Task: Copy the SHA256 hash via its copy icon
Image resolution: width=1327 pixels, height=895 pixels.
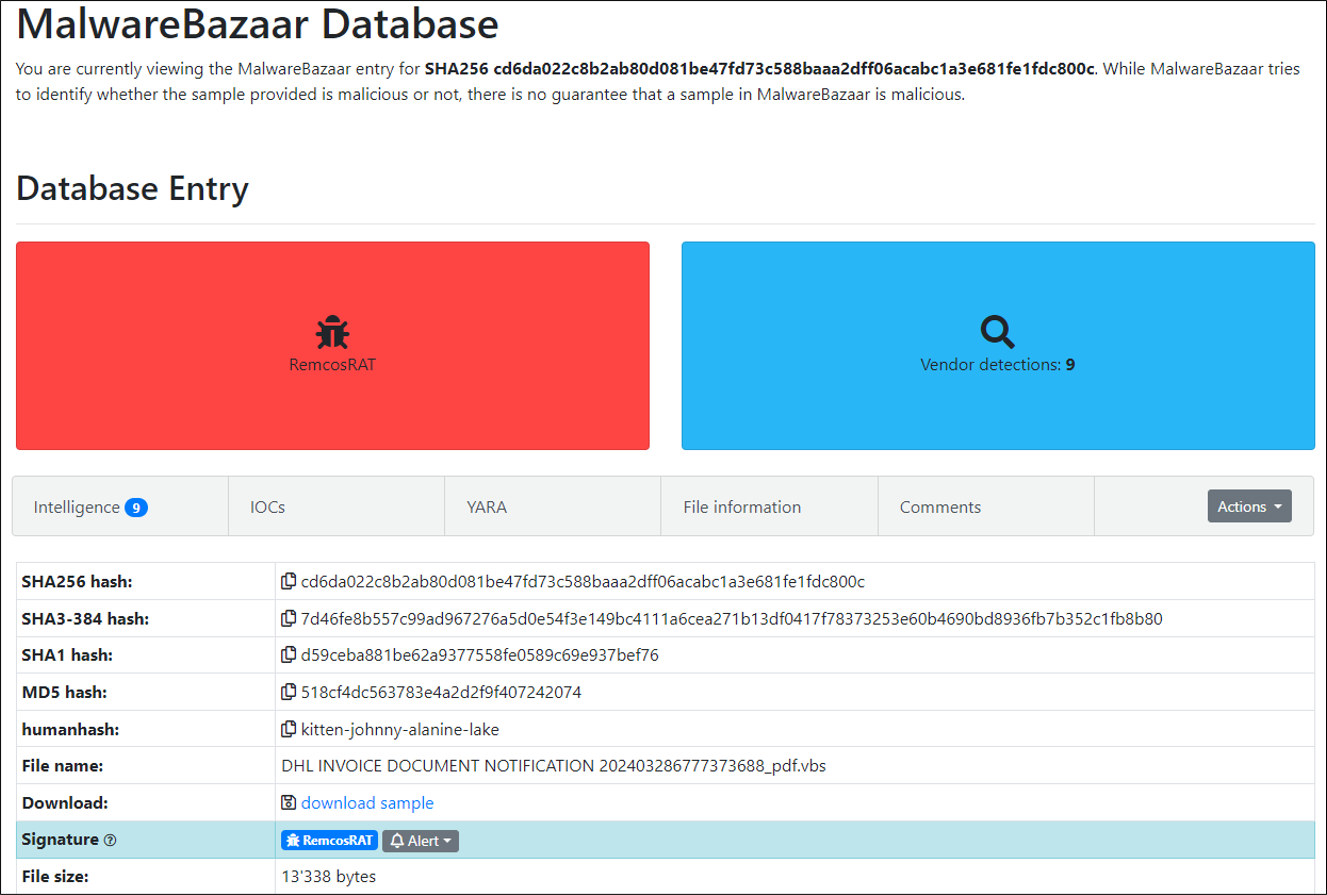Action: point(289,581)
